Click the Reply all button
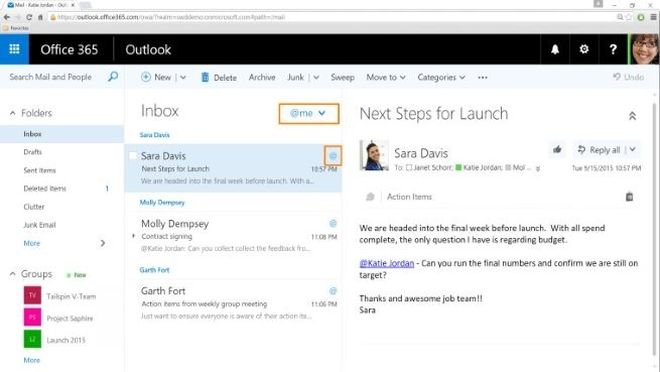Viewport: 660px width, 372px height. [x=600, y=150]
